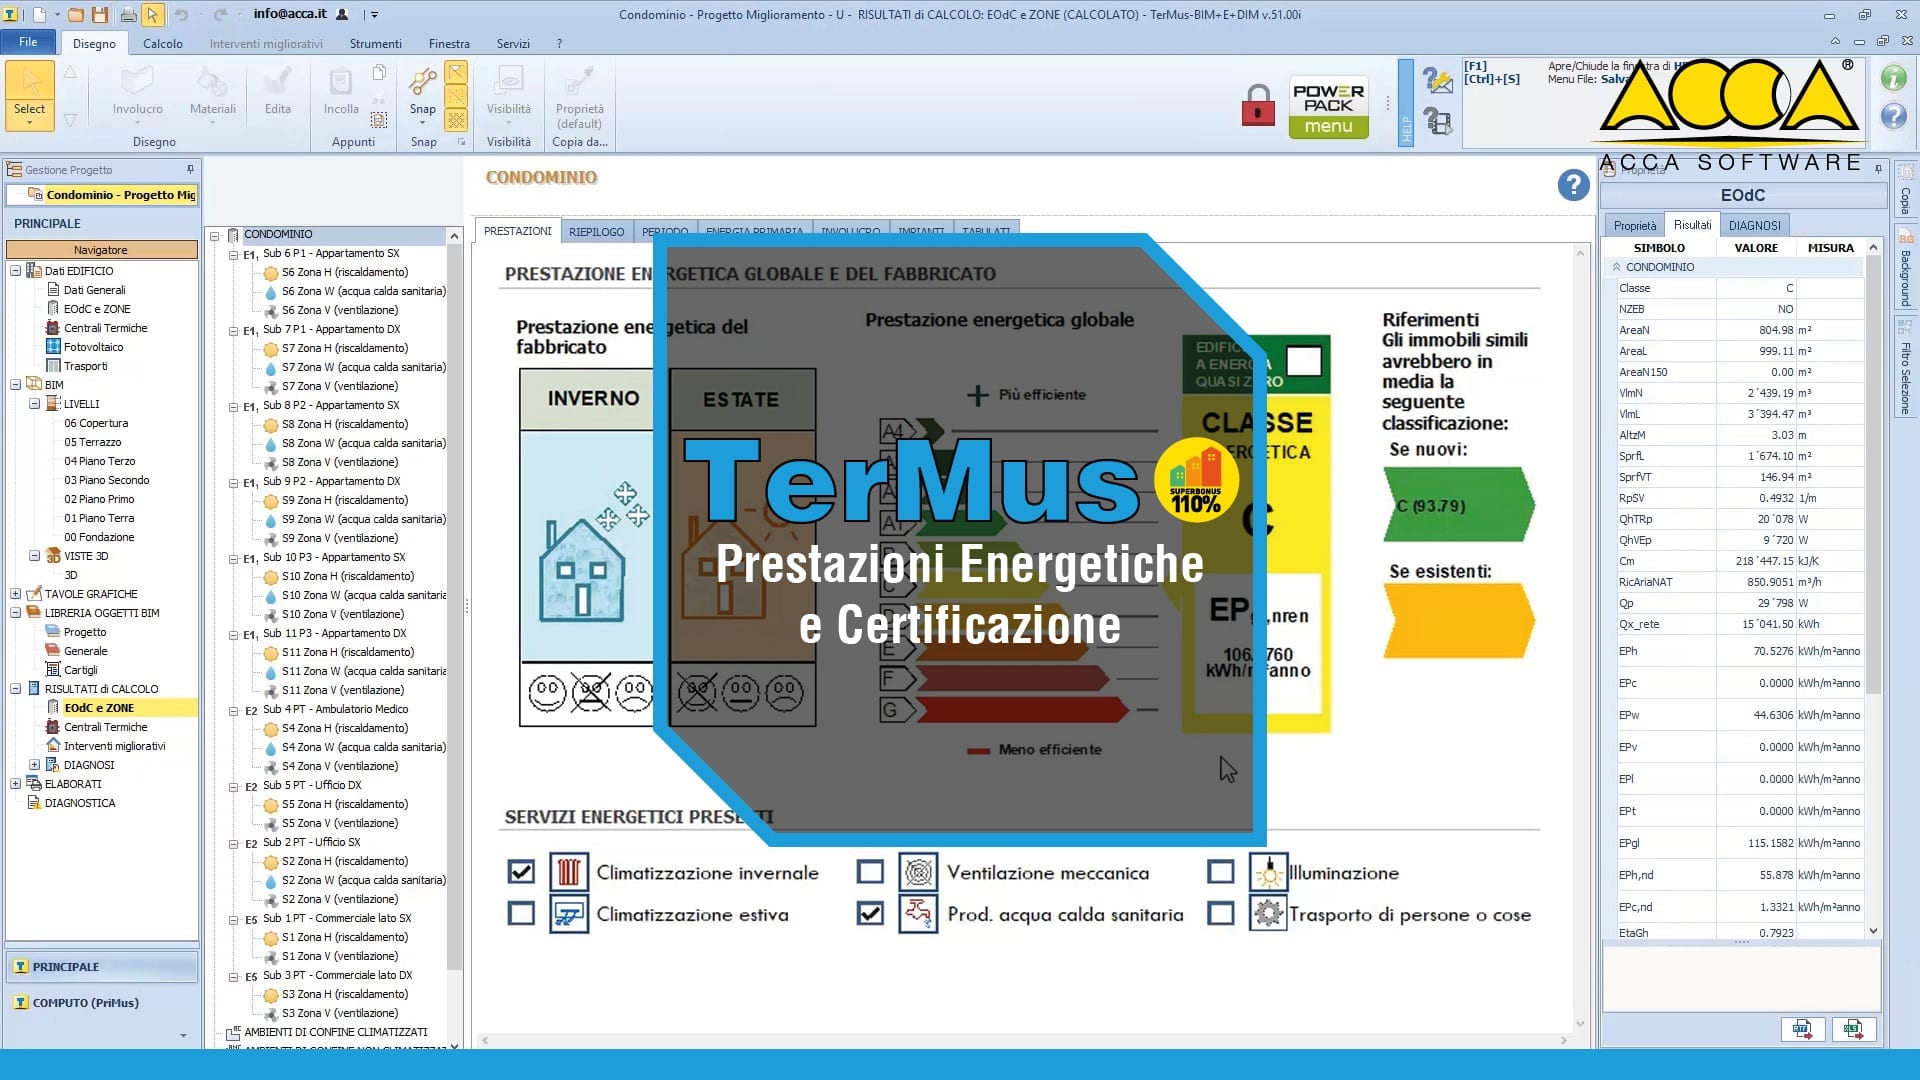Expand the DIAGNOSI tree node
This screenshot has height=1080, width=1920.
click(34, 765)
